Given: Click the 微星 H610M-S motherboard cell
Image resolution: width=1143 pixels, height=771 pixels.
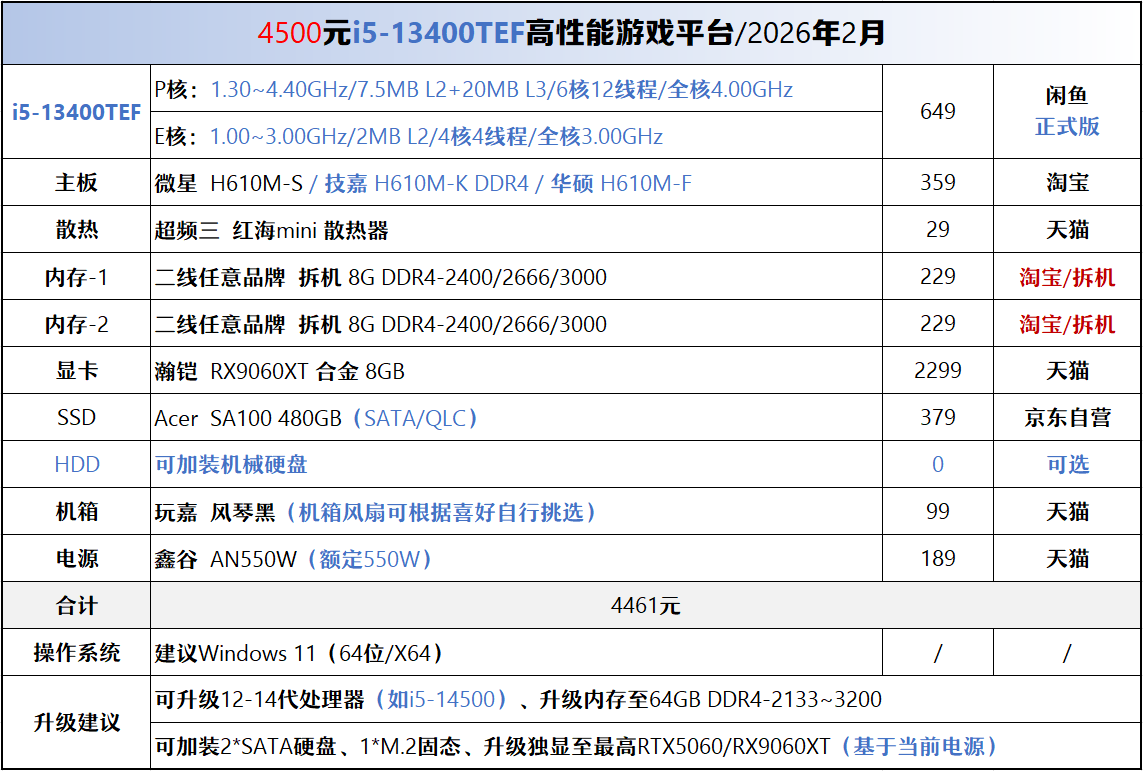Looking at the screenshot, I should [x=516, y=182].
